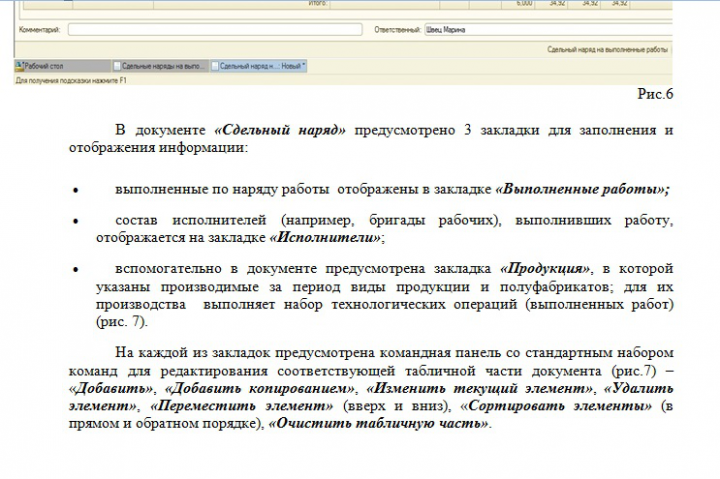This screenshot has height=479, width=720.
Task: Click the document icon on the Сдельный наряд Новый tab
Action: [215, 66]
